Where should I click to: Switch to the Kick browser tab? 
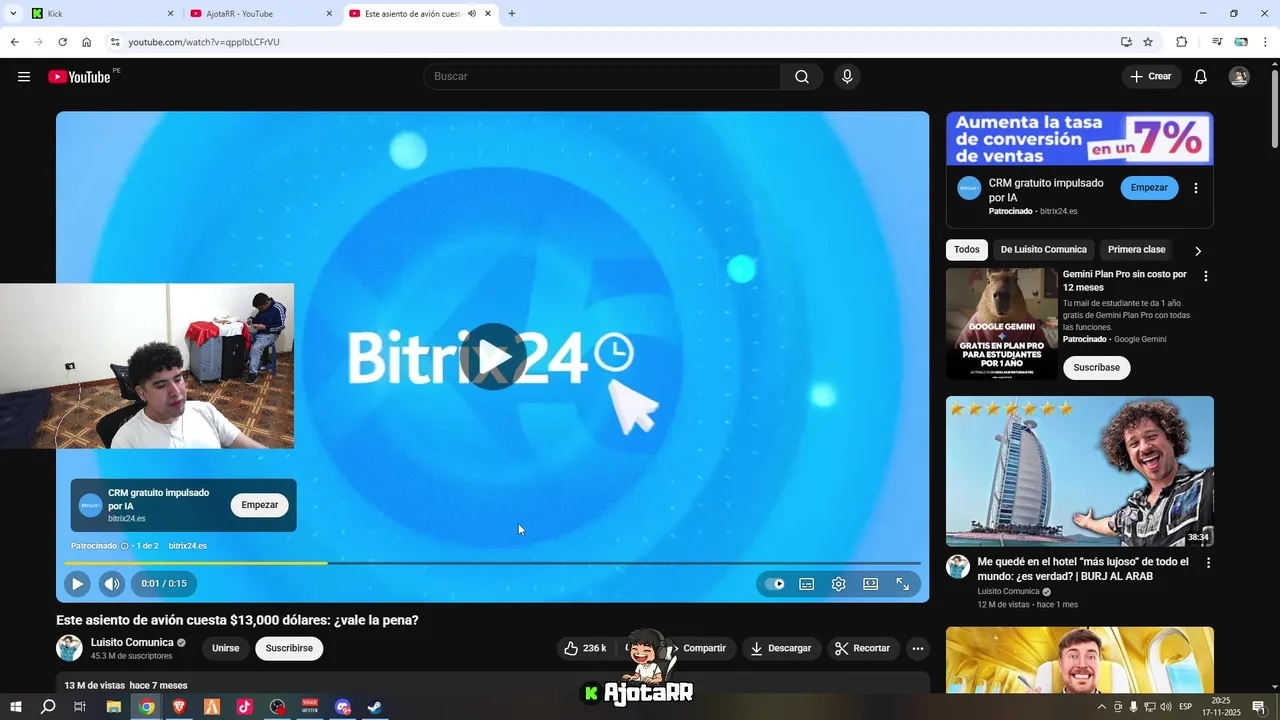tap(100, 14)
